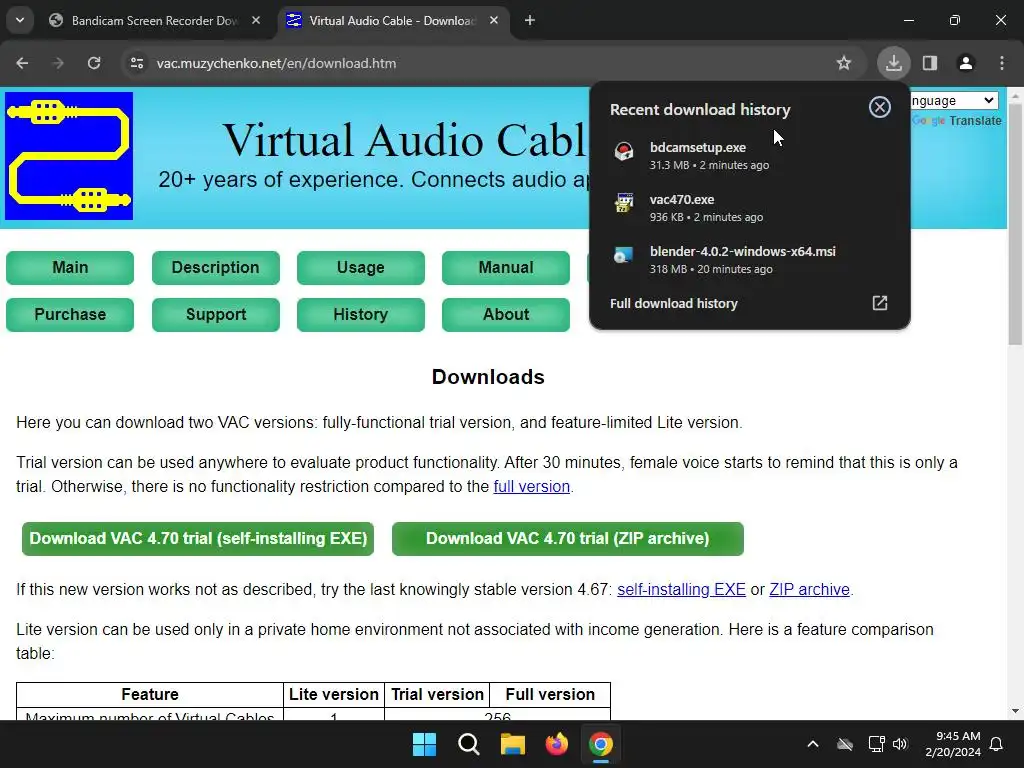Viewport: 1024px width, 768px height.
Task: Open Windows taskbar search
Action: pyautogui.click(x=468, y=744)
